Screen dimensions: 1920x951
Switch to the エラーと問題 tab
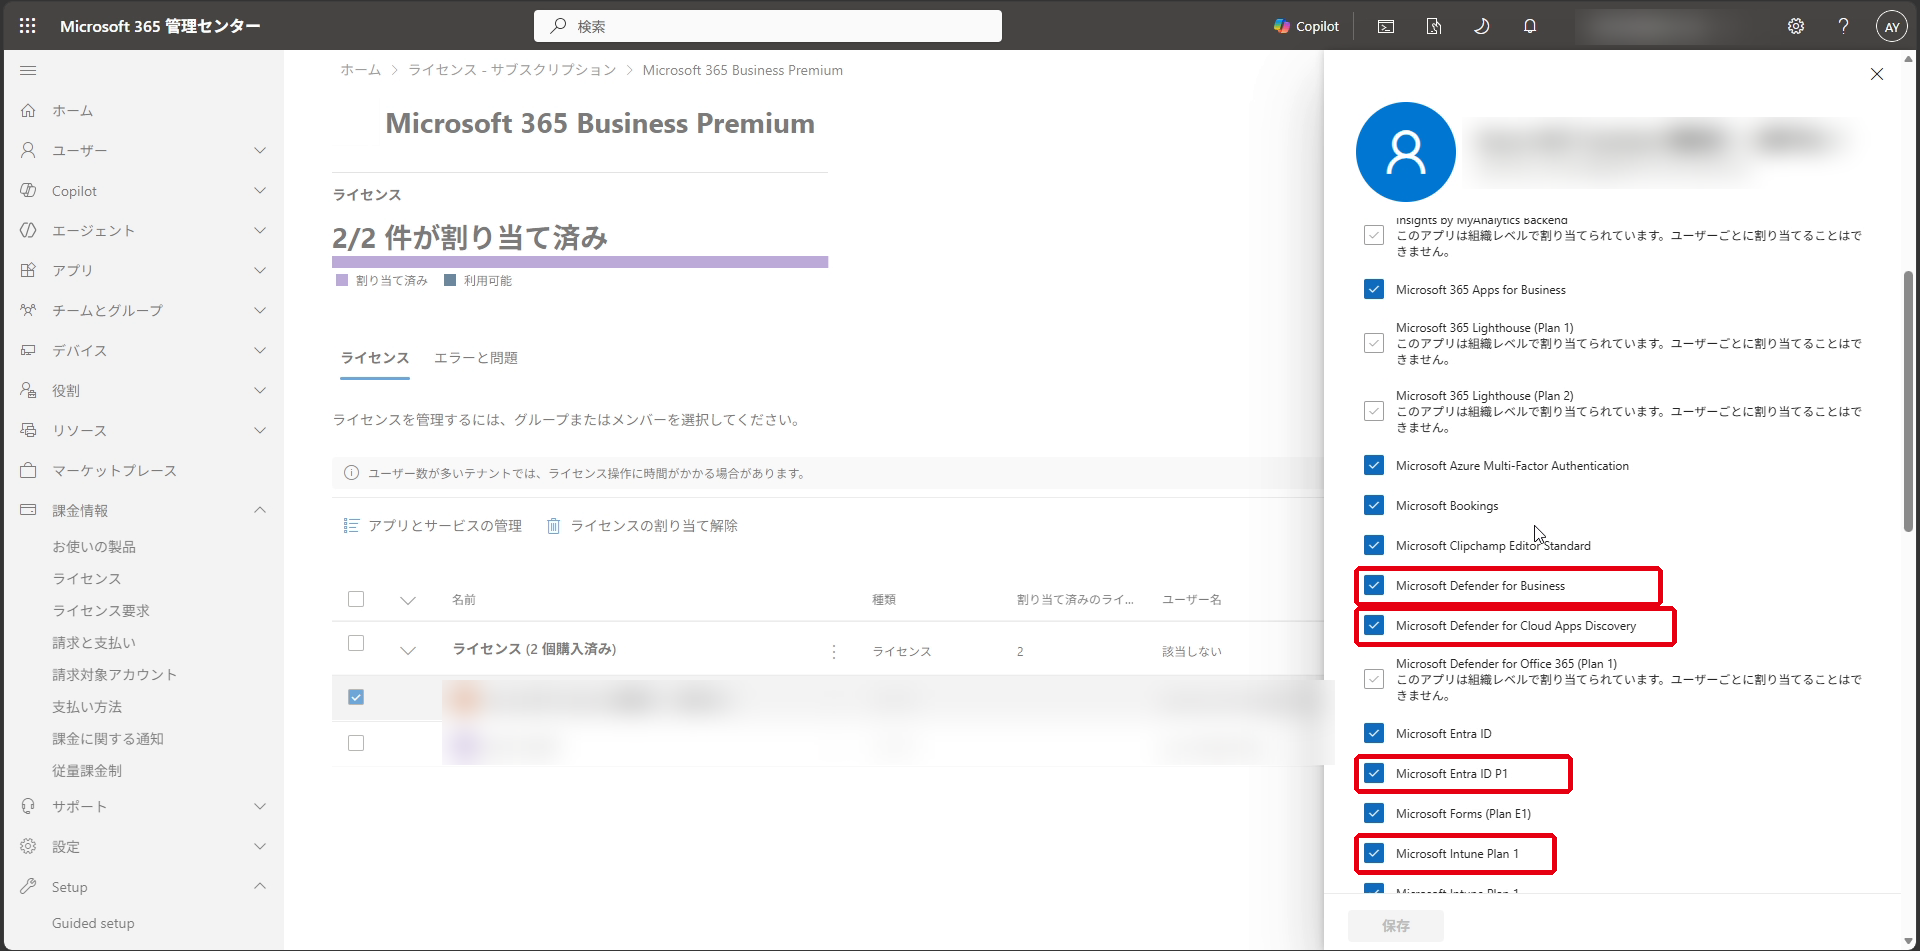point(476,358)
